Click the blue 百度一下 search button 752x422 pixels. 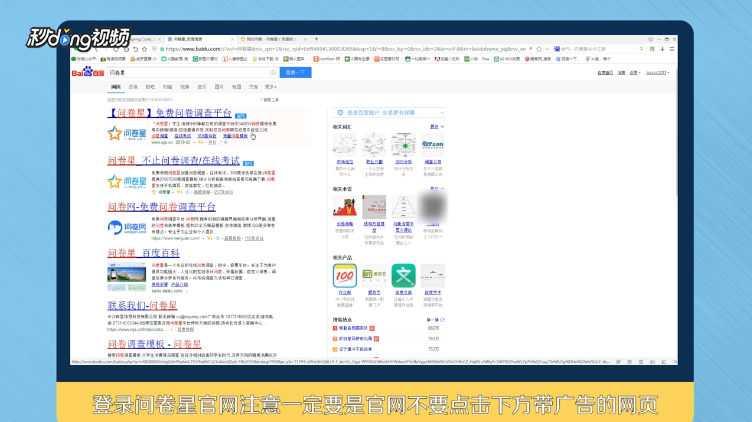[x=295, y=72]
